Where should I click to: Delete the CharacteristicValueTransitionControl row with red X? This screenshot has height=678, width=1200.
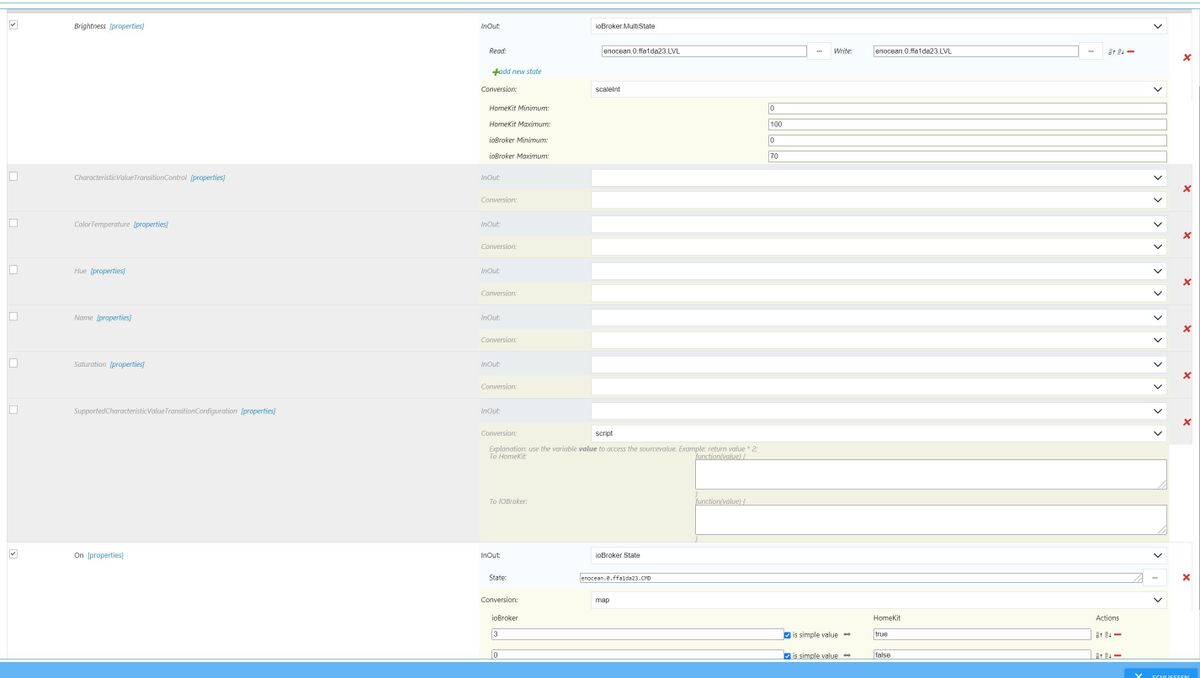[1186, 189]
